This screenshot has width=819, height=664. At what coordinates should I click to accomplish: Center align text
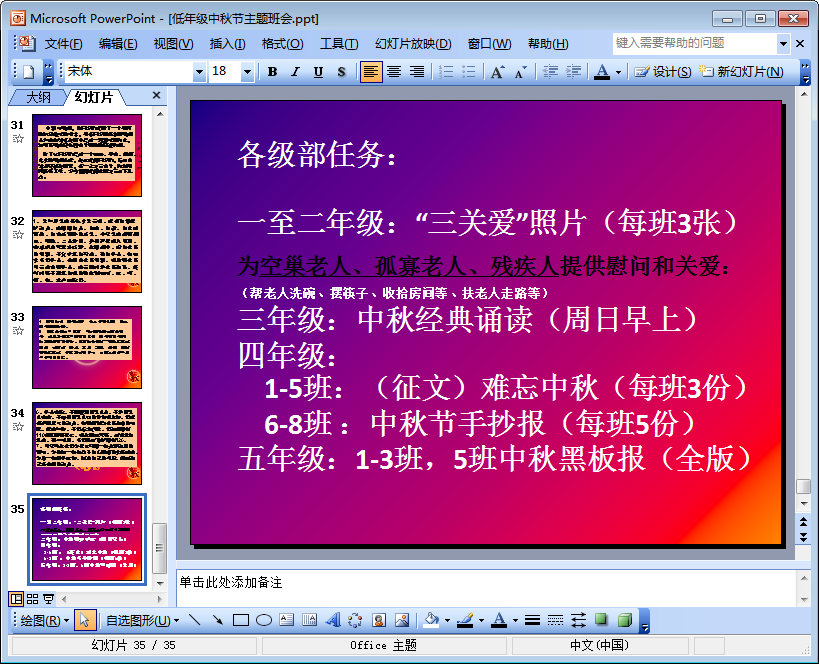[x=394, y=72]
